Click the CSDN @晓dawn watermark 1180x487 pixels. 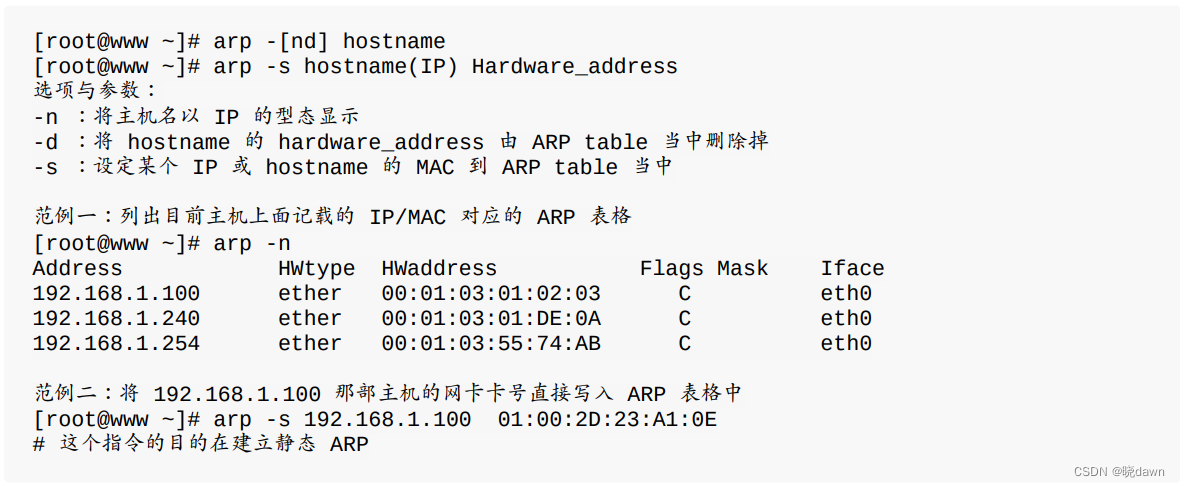coord(1119,471)
